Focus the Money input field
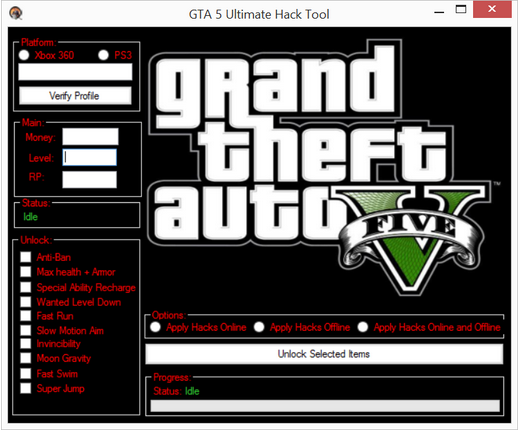Screen dimensions: 518x430 pyautogui.click(x=90, y=137)
